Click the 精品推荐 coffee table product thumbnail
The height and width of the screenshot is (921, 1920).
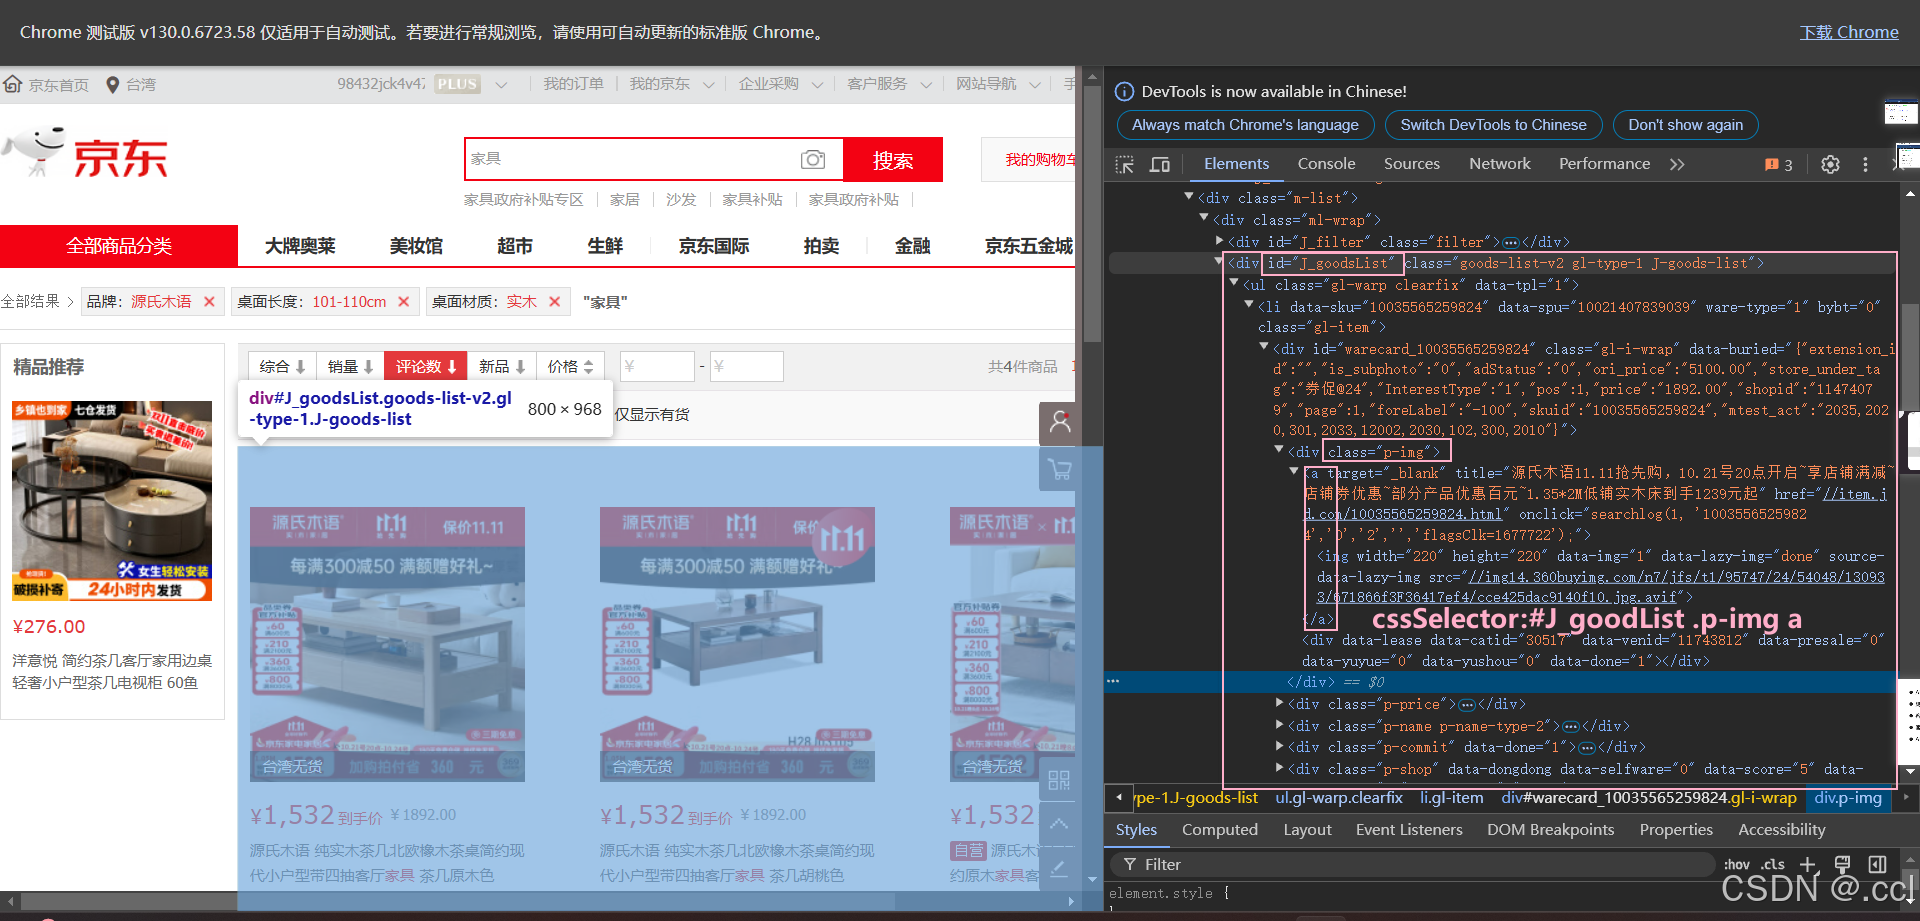[x=112, y=501]
